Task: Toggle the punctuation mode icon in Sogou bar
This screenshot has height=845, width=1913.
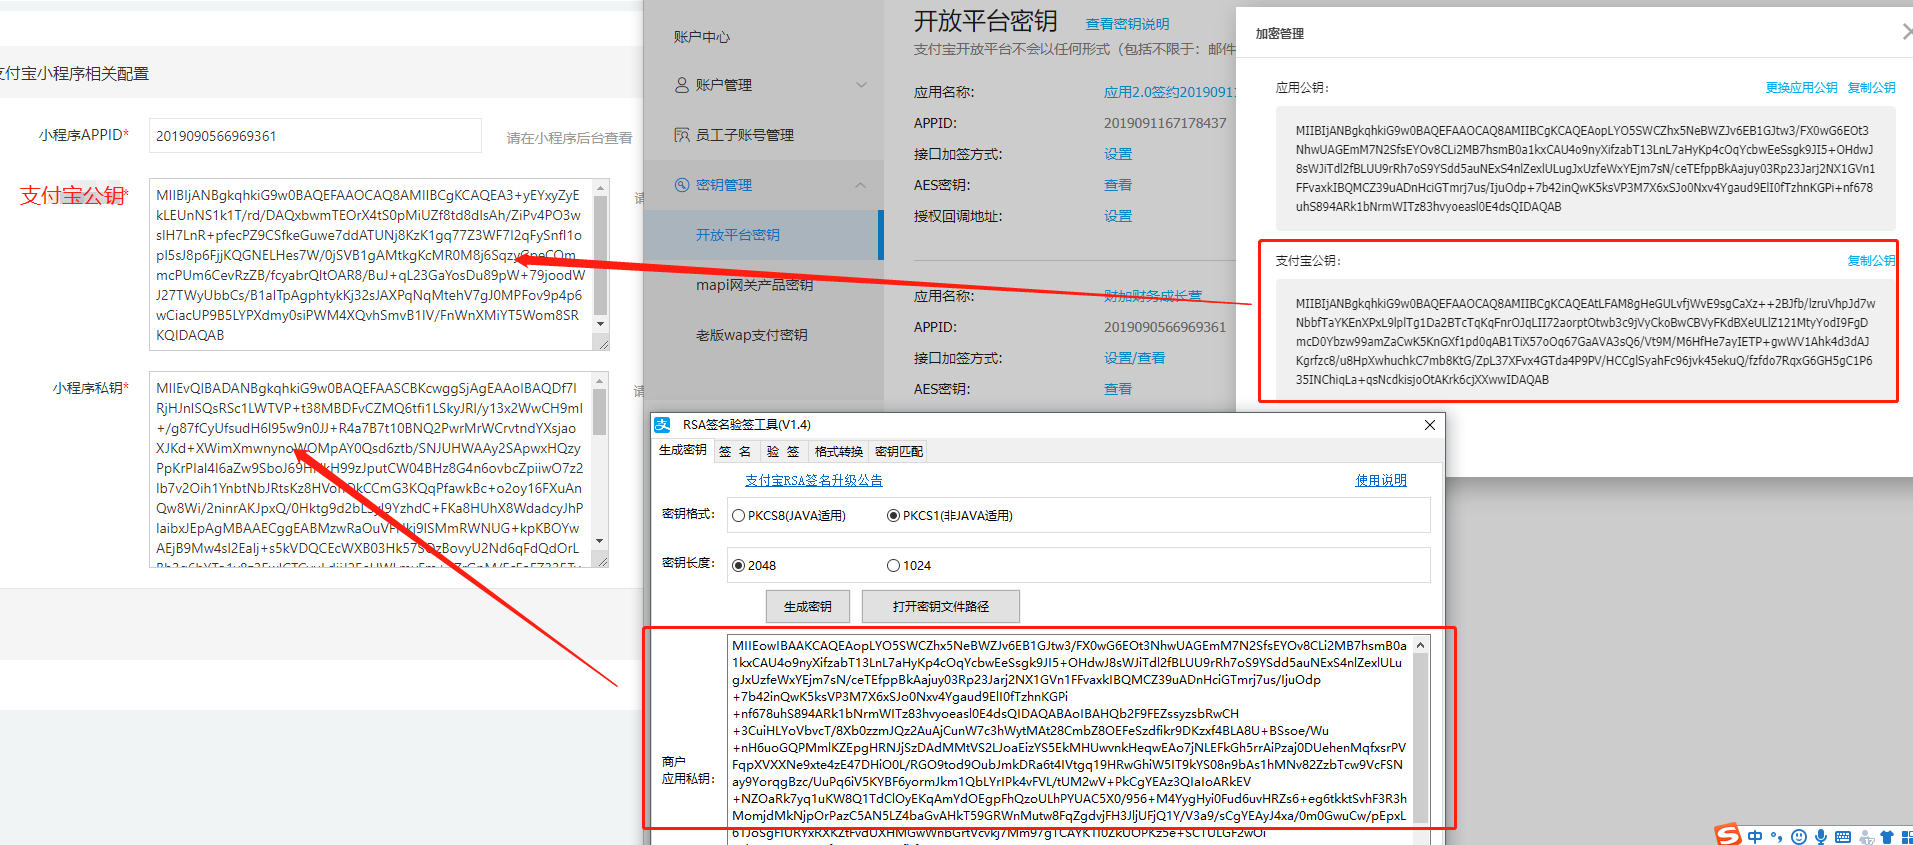Action: (1777, 837)
